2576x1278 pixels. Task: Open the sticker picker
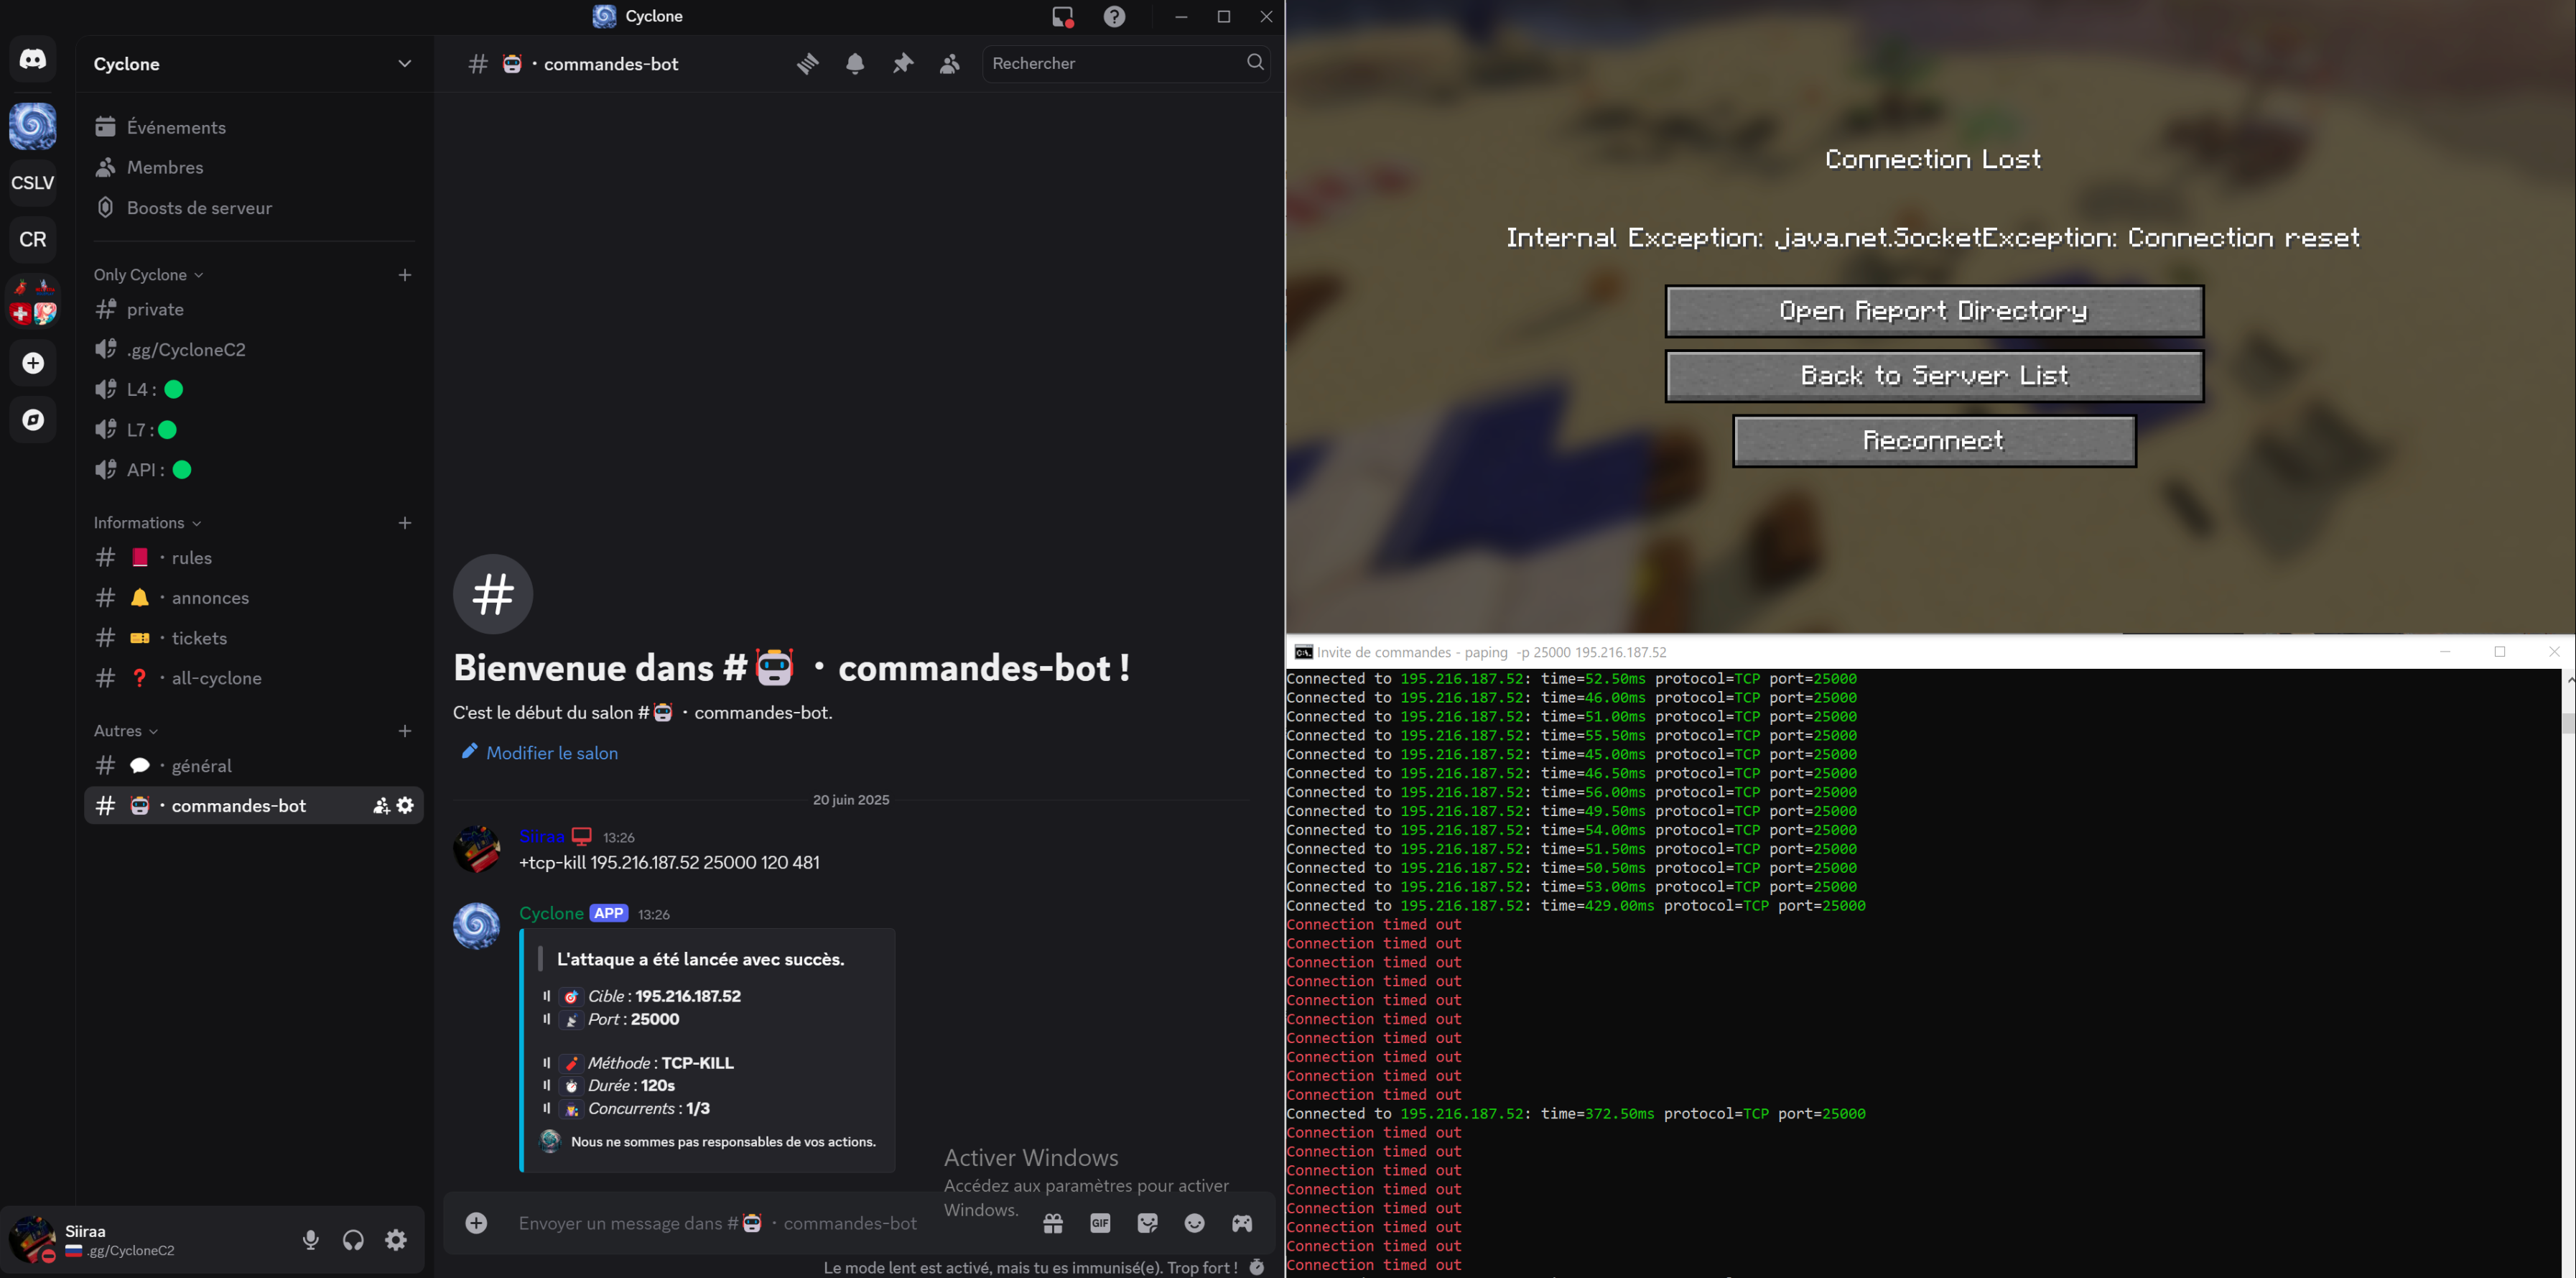point(1147,1223)
